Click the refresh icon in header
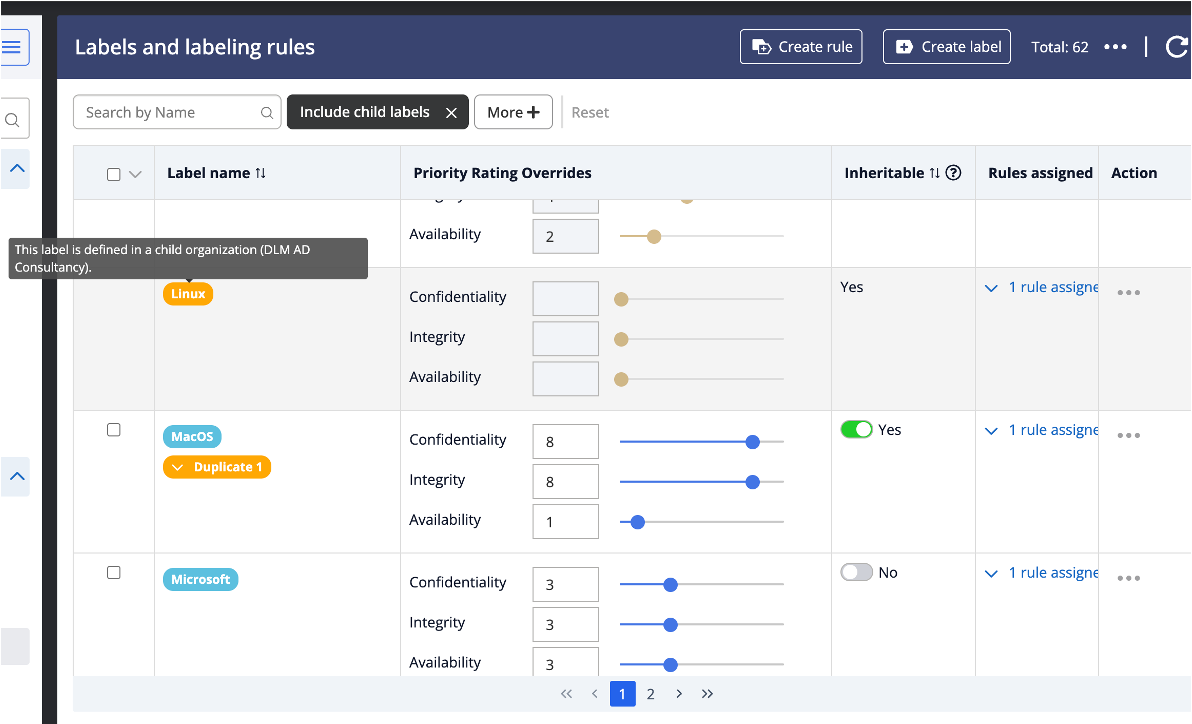Image resolution: width=1192 pixels, height=724 pixels. (1177, 47)
